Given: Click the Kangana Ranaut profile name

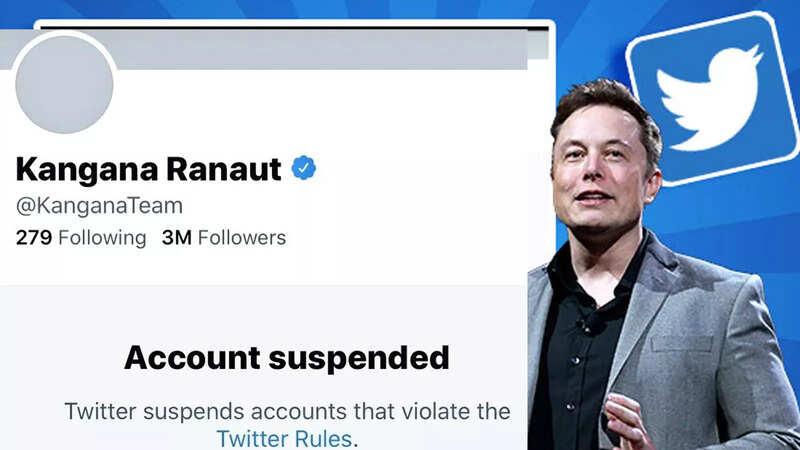Looking at the screenshot, I should (148, 169).
